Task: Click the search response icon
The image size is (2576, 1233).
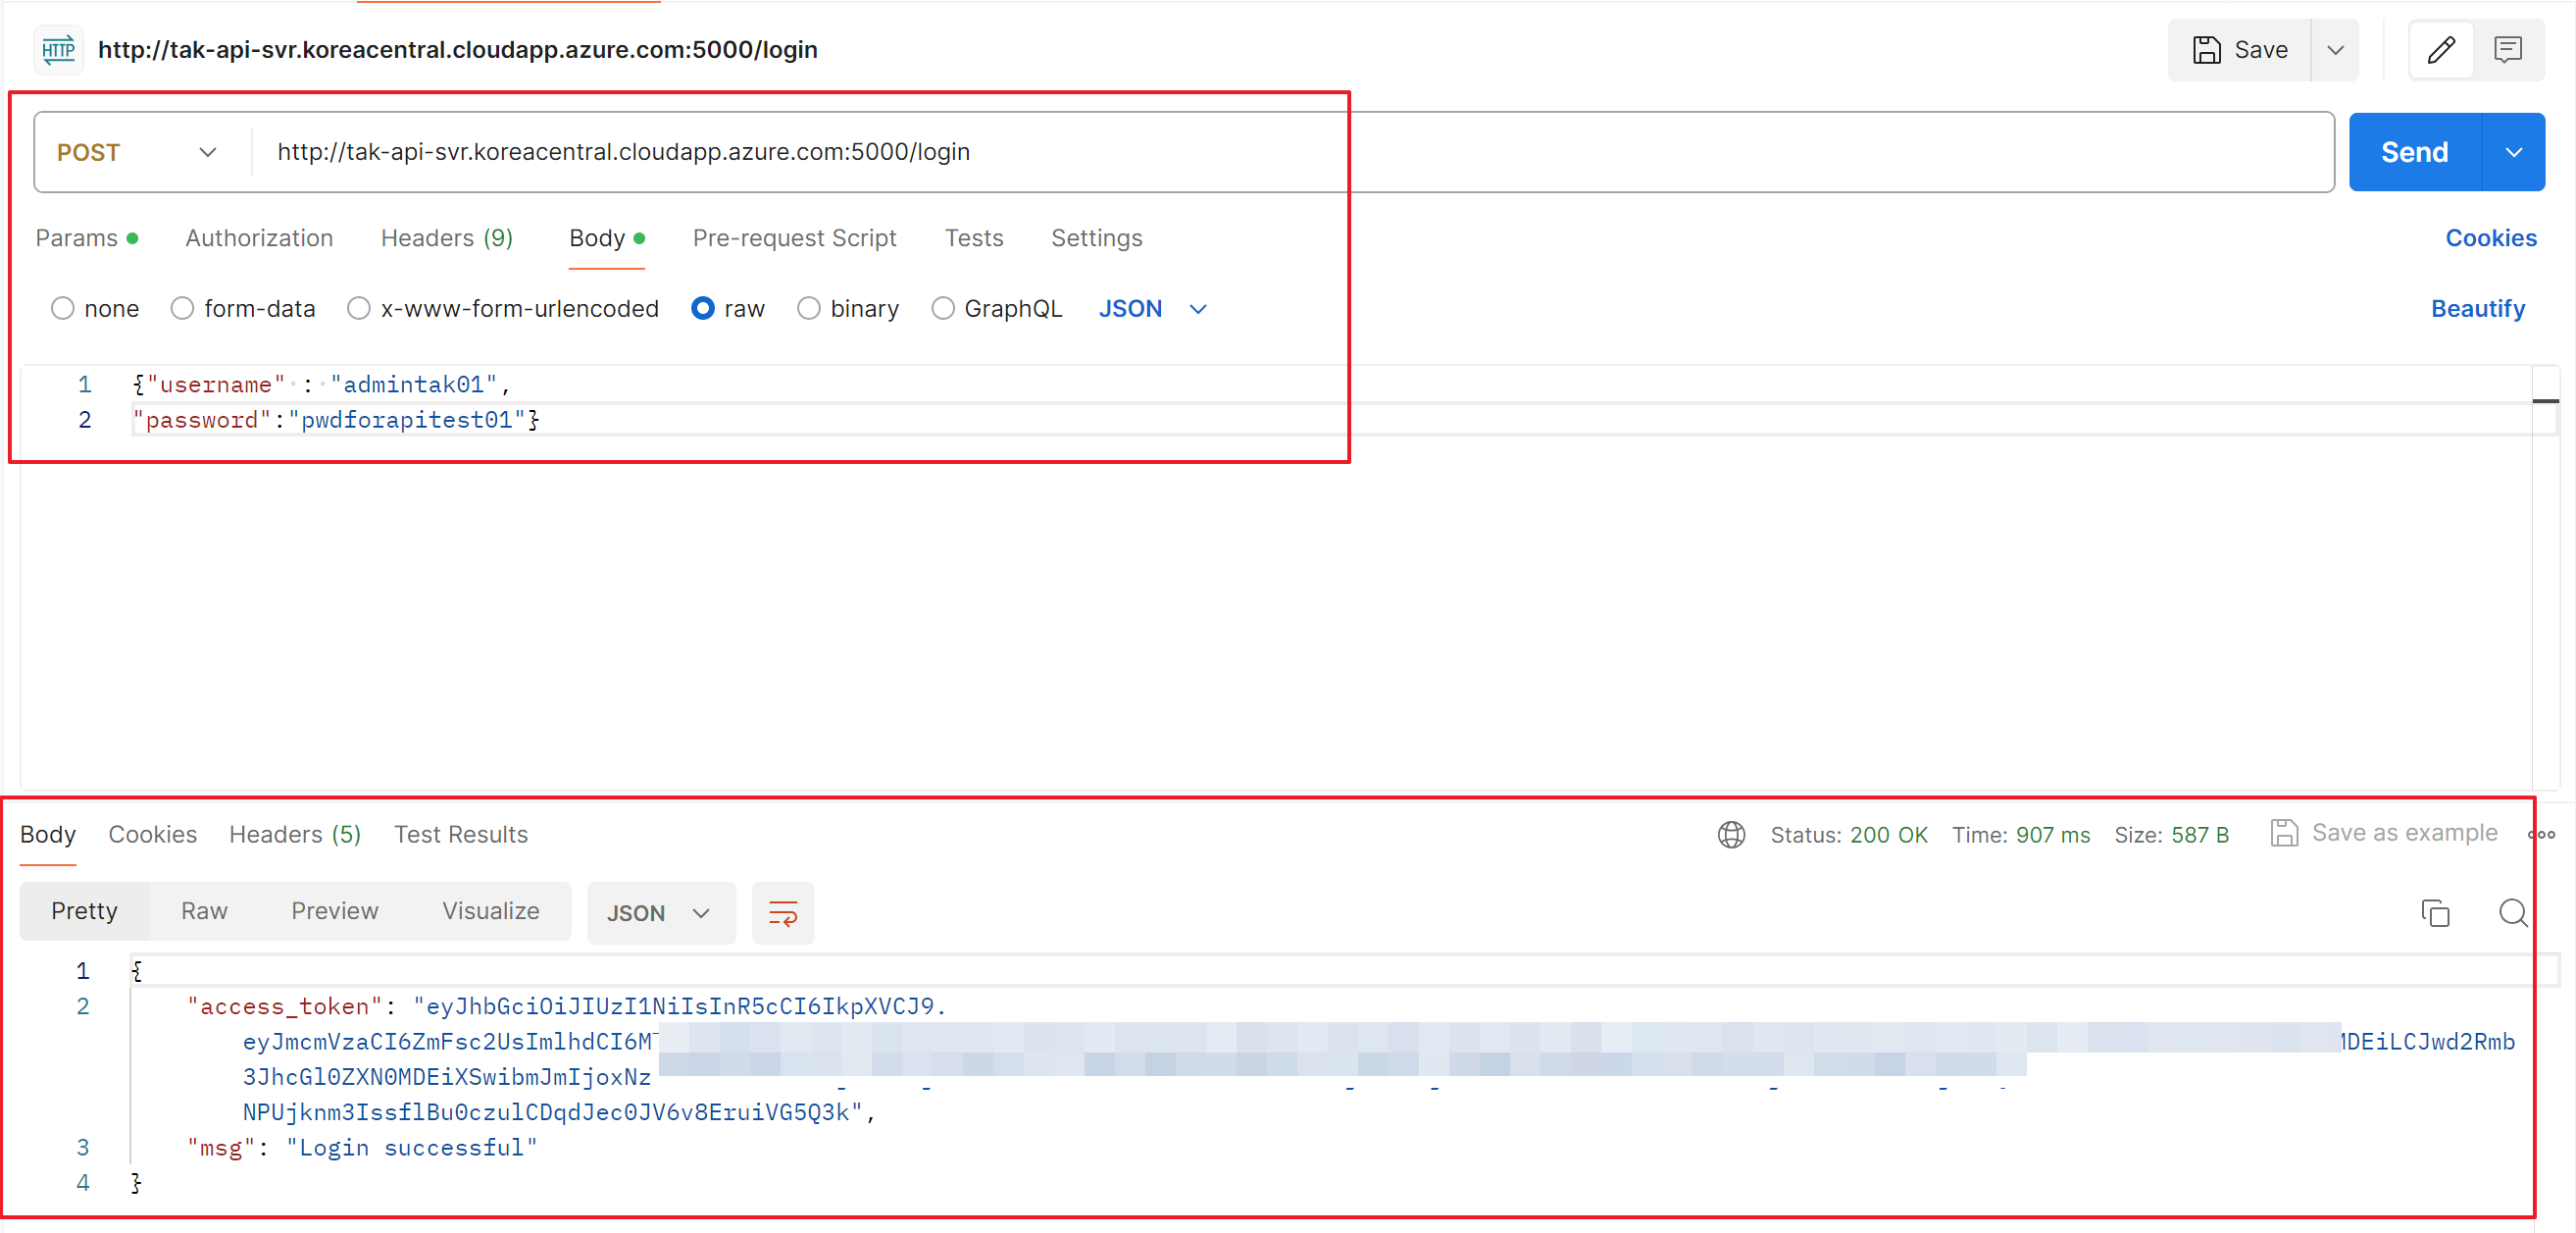Action: coord(2512,913)
